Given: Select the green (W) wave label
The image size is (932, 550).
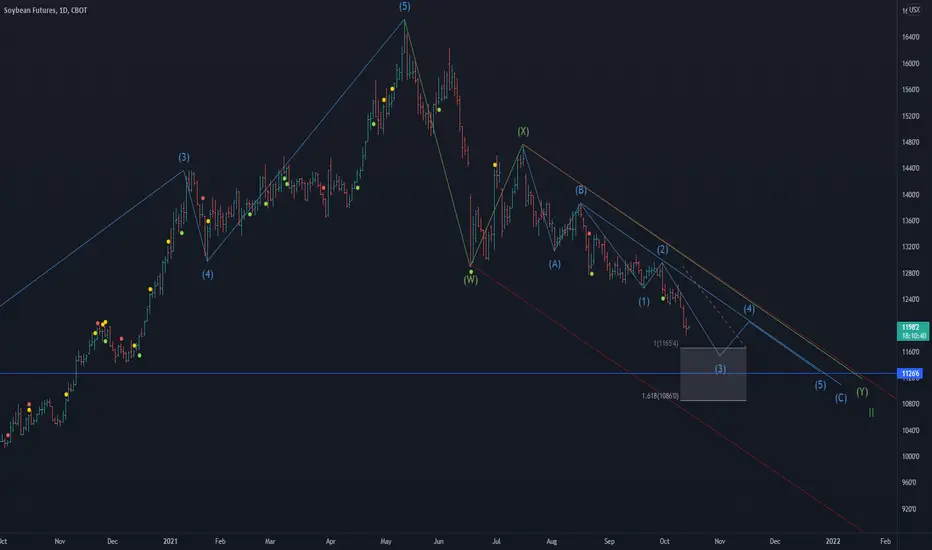Looking at the screenshot, I should (x=471, y=279).
